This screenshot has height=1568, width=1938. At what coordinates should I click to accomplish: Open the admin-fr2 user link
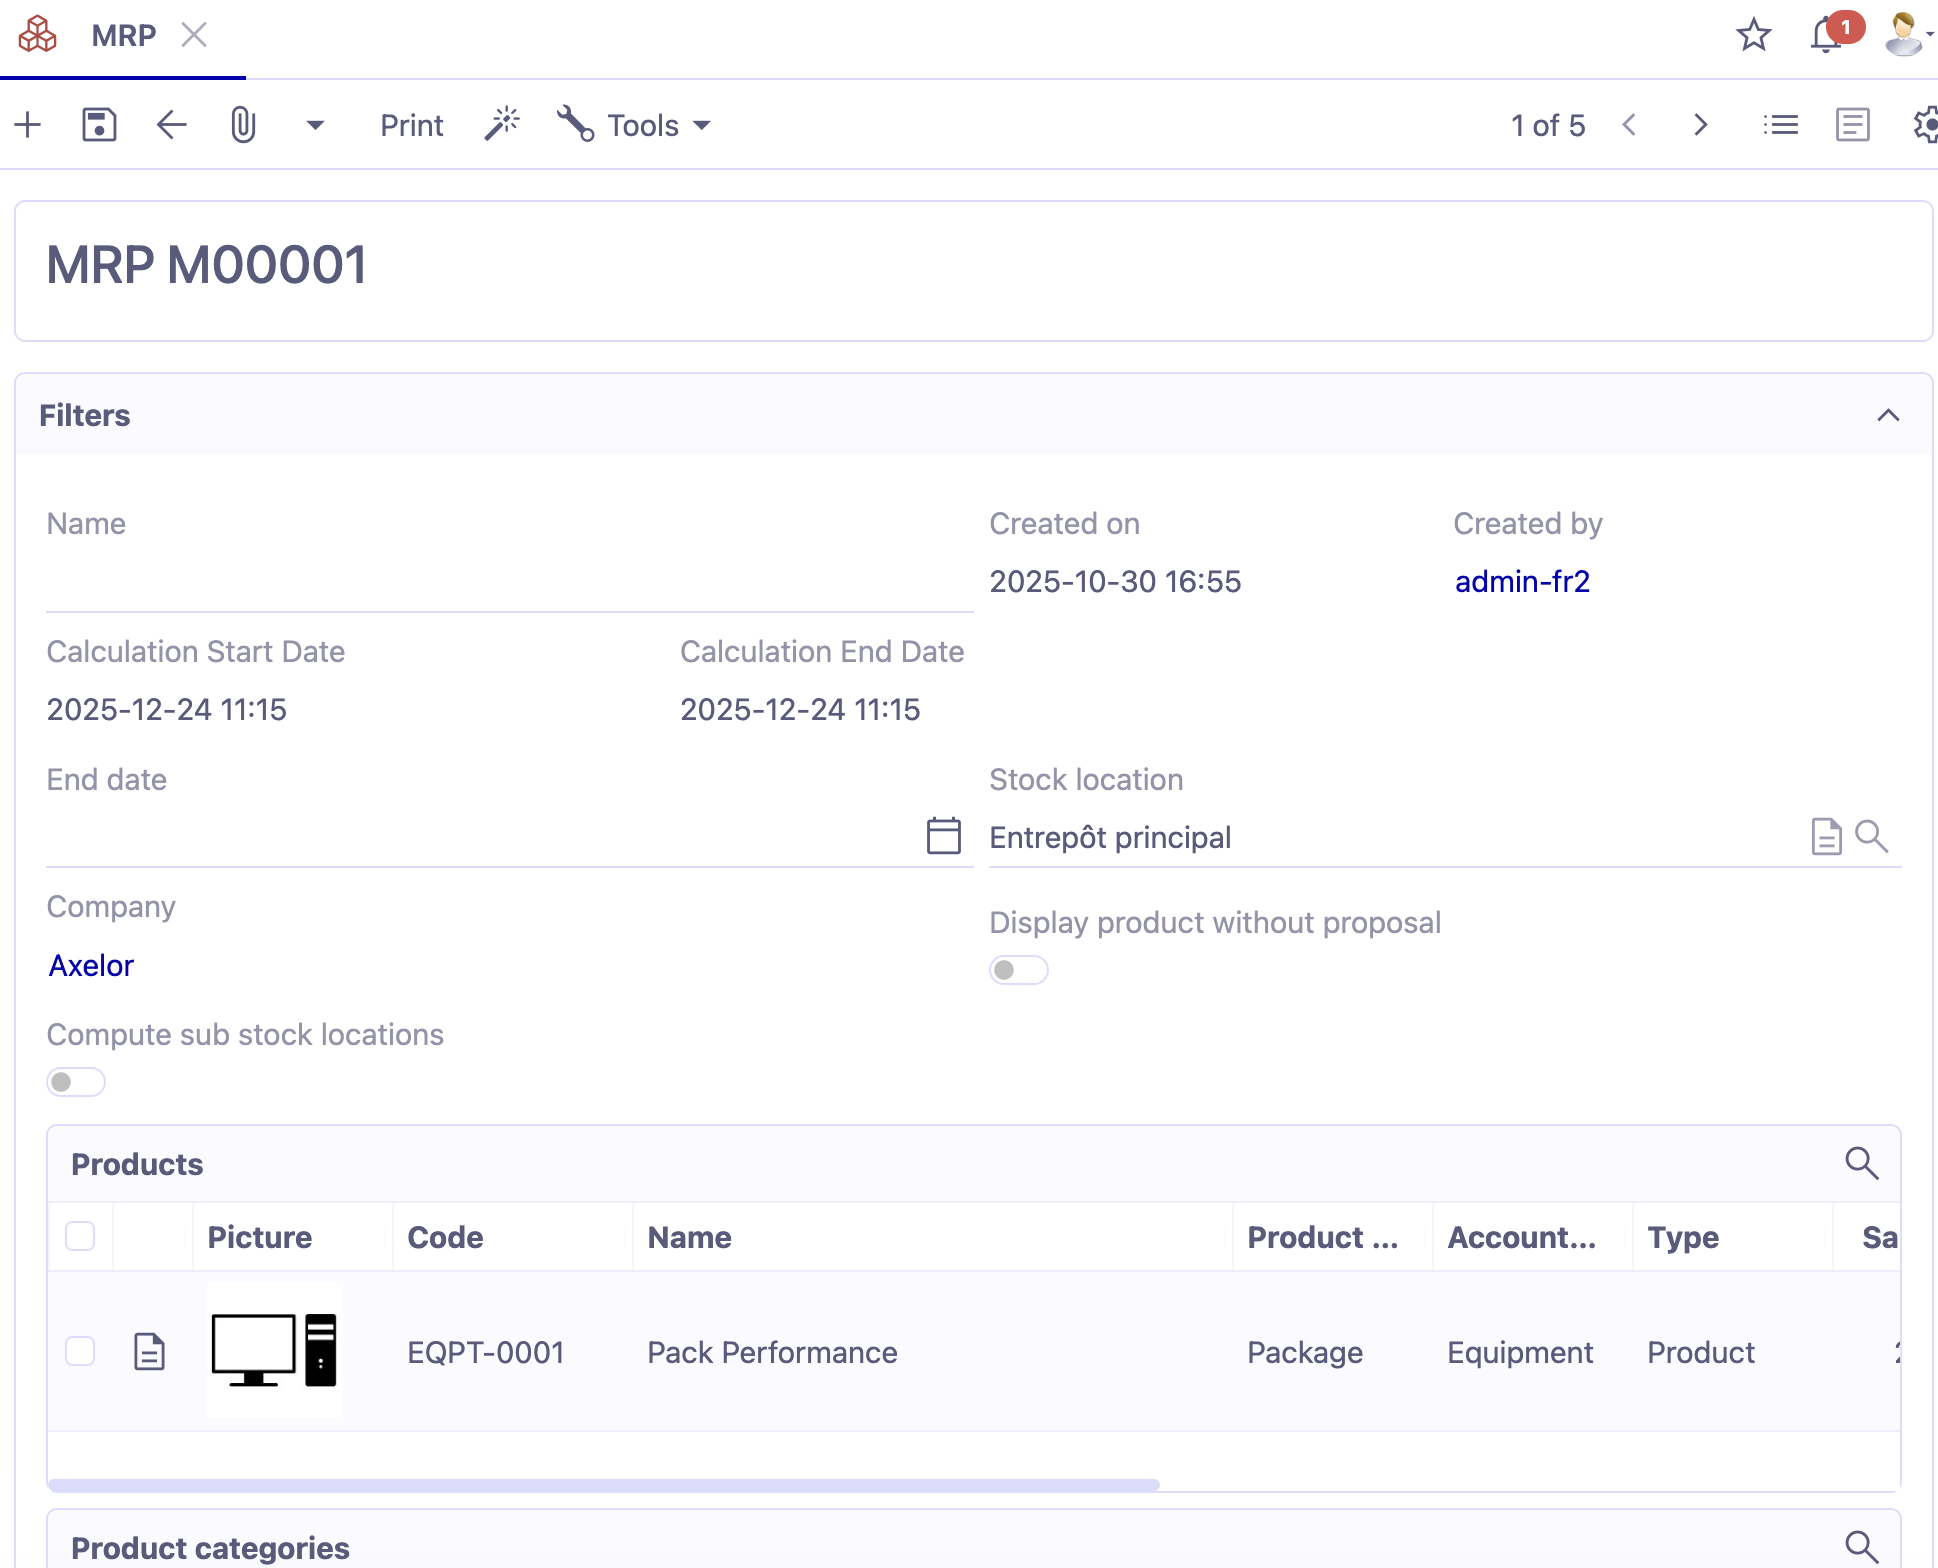(1521, 581)
